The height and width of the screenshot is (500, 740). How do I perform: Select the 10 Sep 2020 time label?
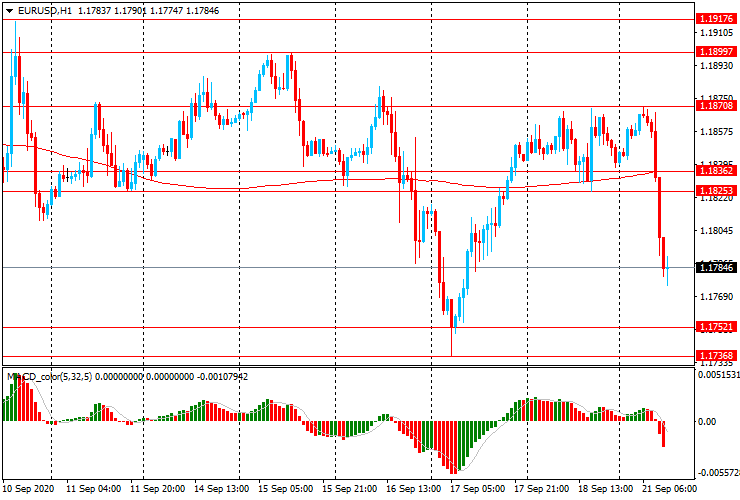click(x=28, y=489)
